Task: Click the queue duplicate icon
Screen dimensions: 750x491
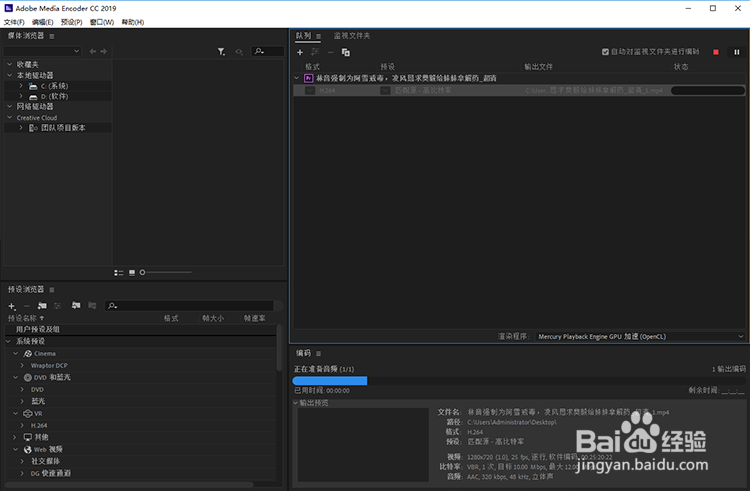Action: (x=345, y=52)
